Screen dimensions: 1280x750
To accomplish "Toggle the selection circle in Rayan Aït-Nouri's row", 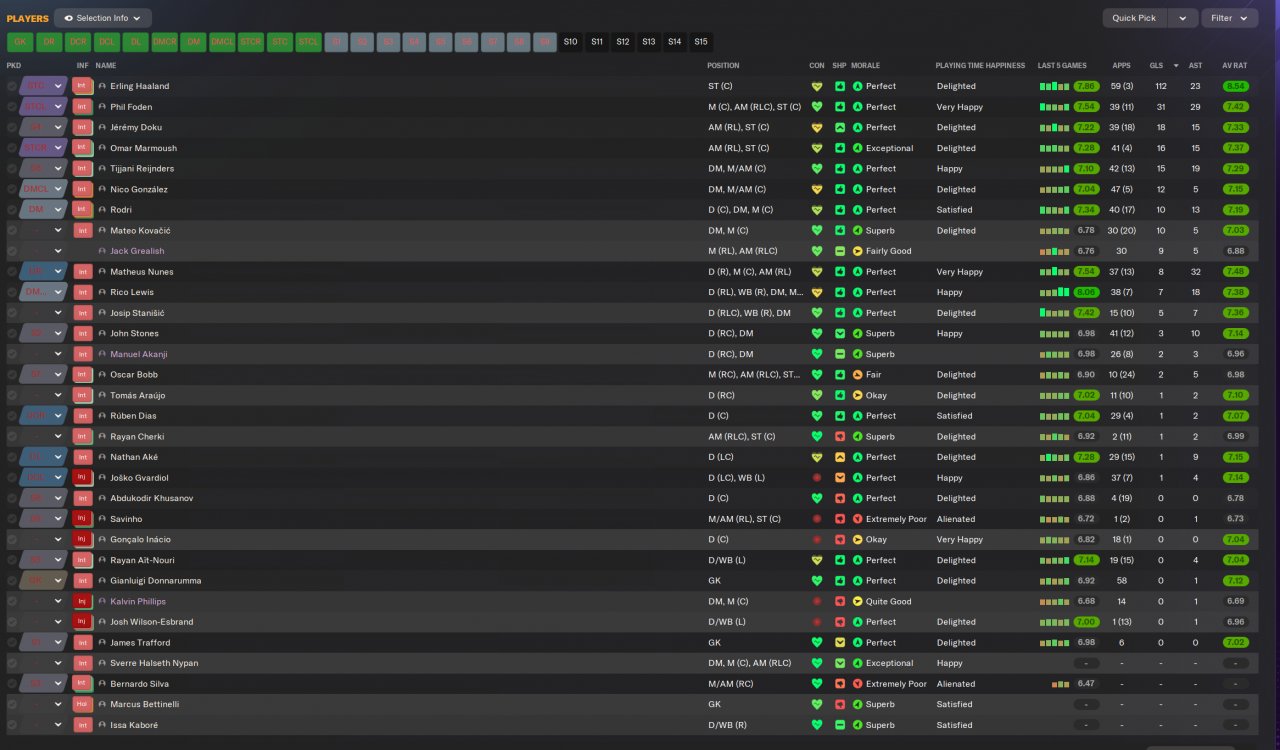I will (12, 560).
